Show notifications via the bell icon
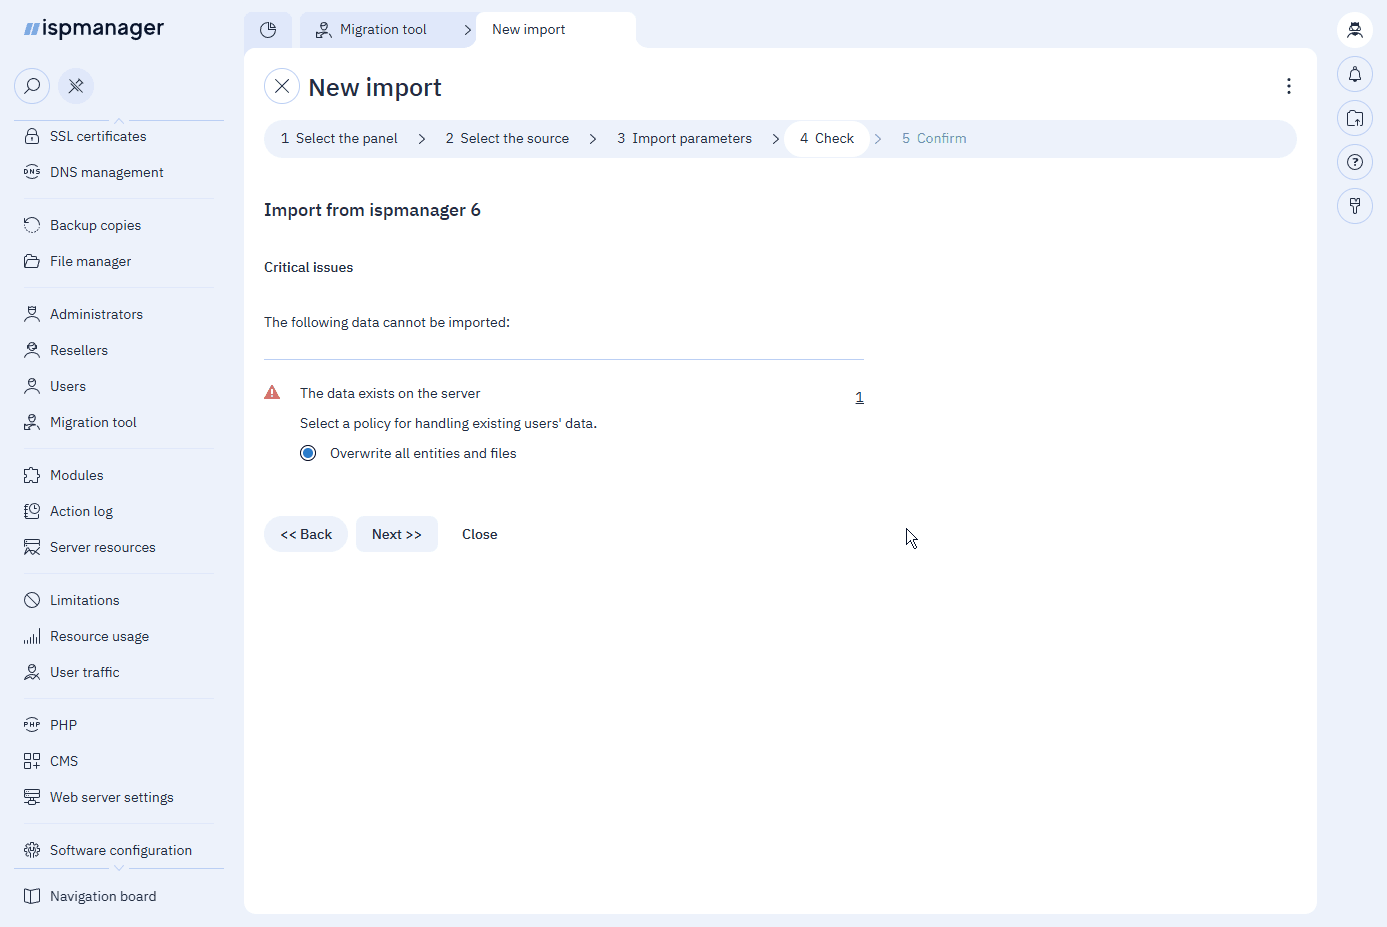This screenshot has width=1387, height=927. [1355, 74]
